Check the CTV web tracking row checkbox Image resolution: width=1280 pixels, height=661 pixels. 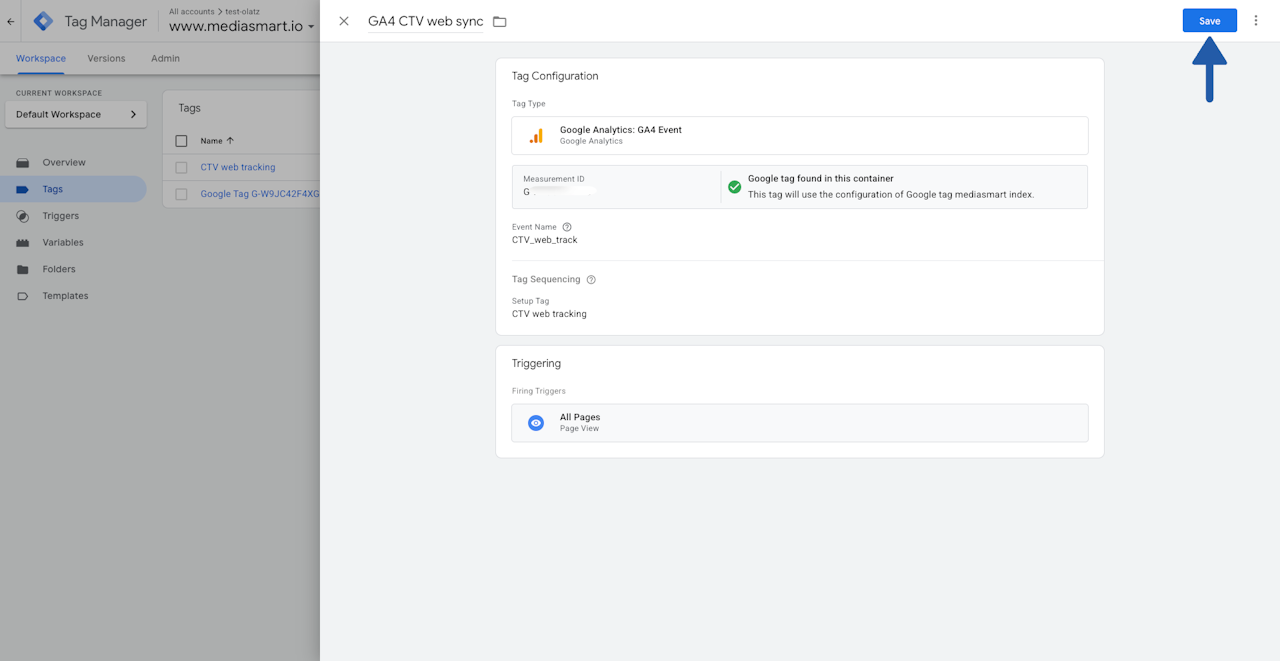coord(181,168)
